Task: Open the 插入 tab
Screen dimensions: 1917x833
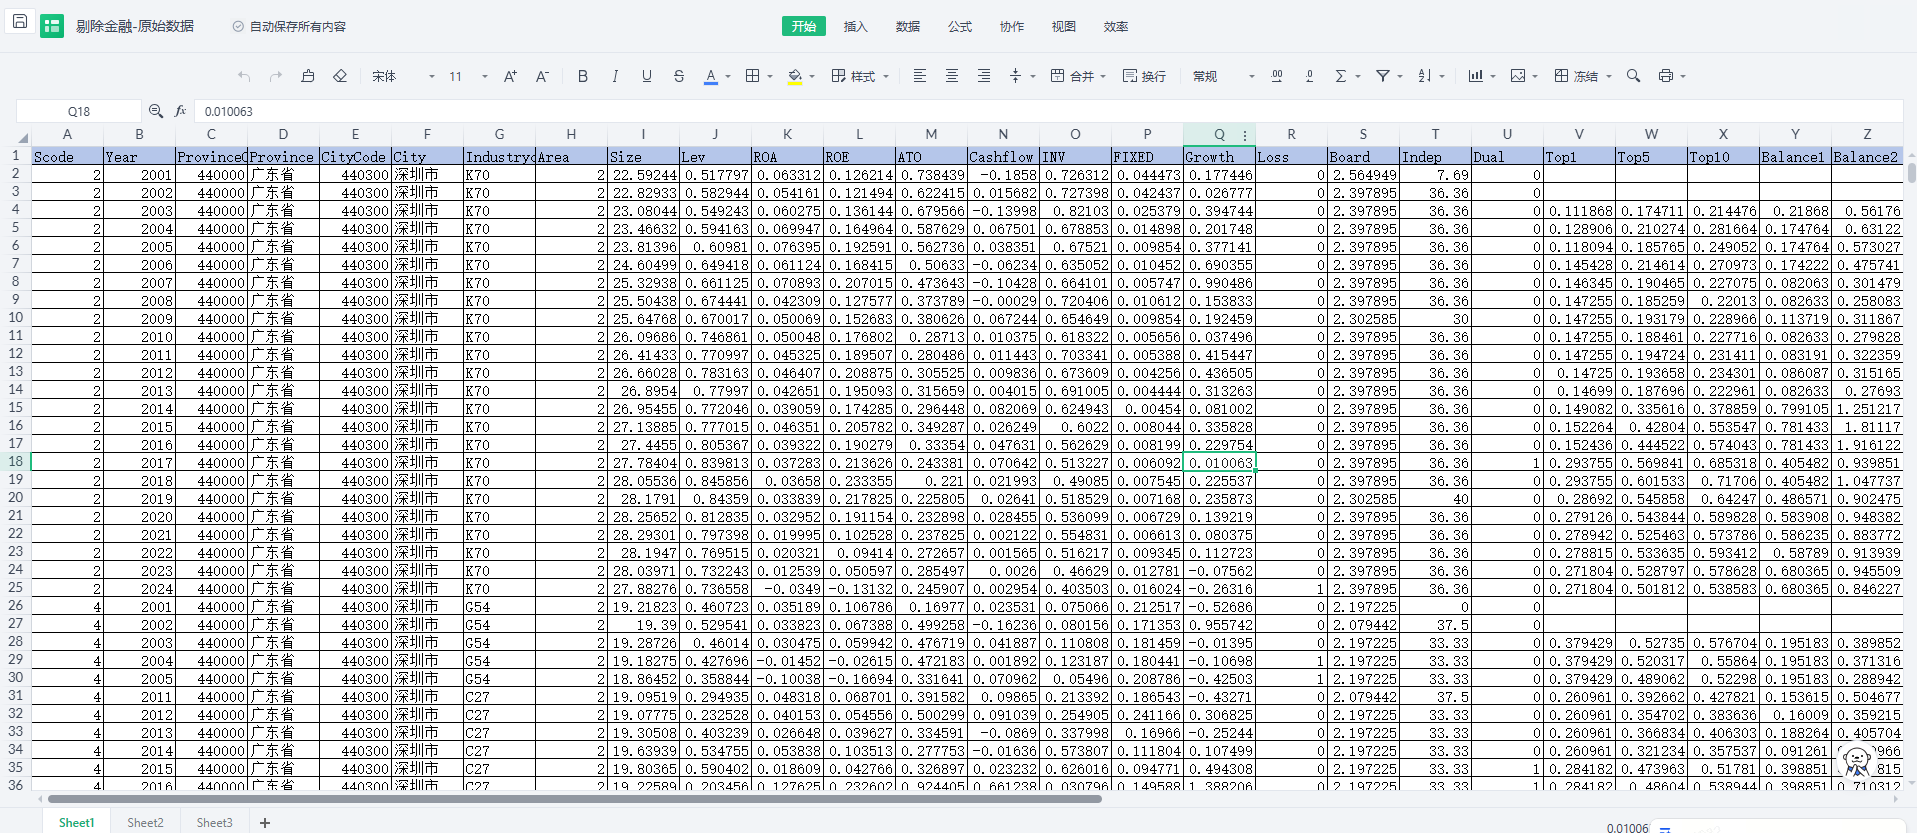Action: point(856,26)
